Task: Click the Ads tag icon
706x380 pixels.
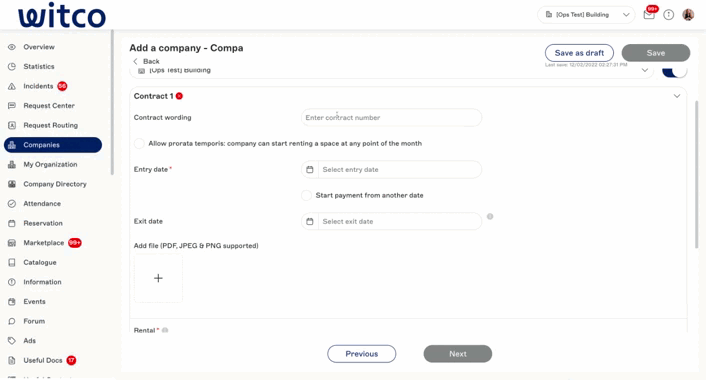Action: 12,341
